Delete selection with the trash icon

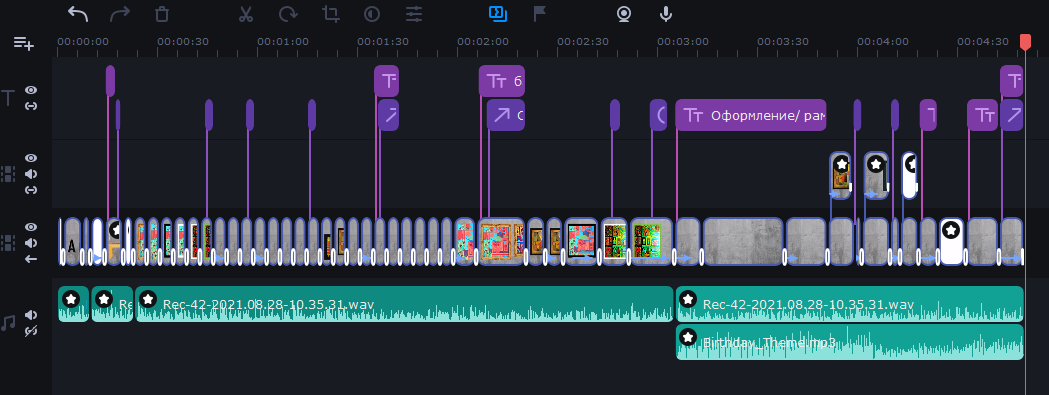coord(162,13)
